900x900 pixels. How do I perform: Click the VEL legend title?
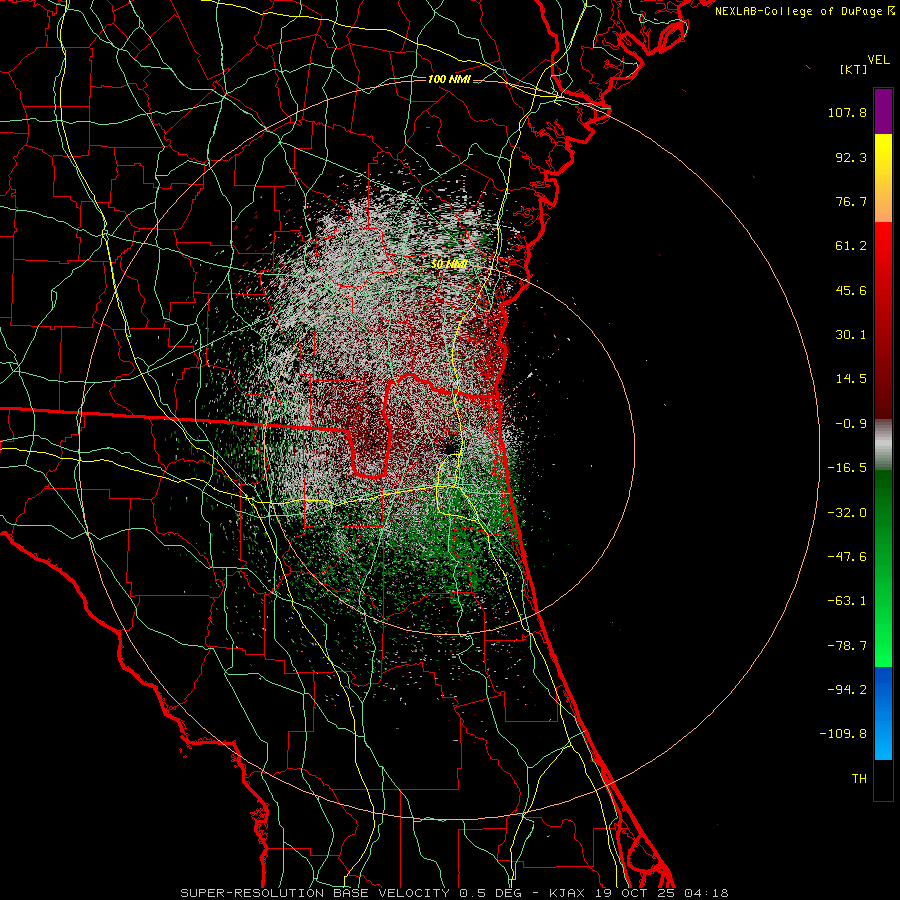pos(878,60)
